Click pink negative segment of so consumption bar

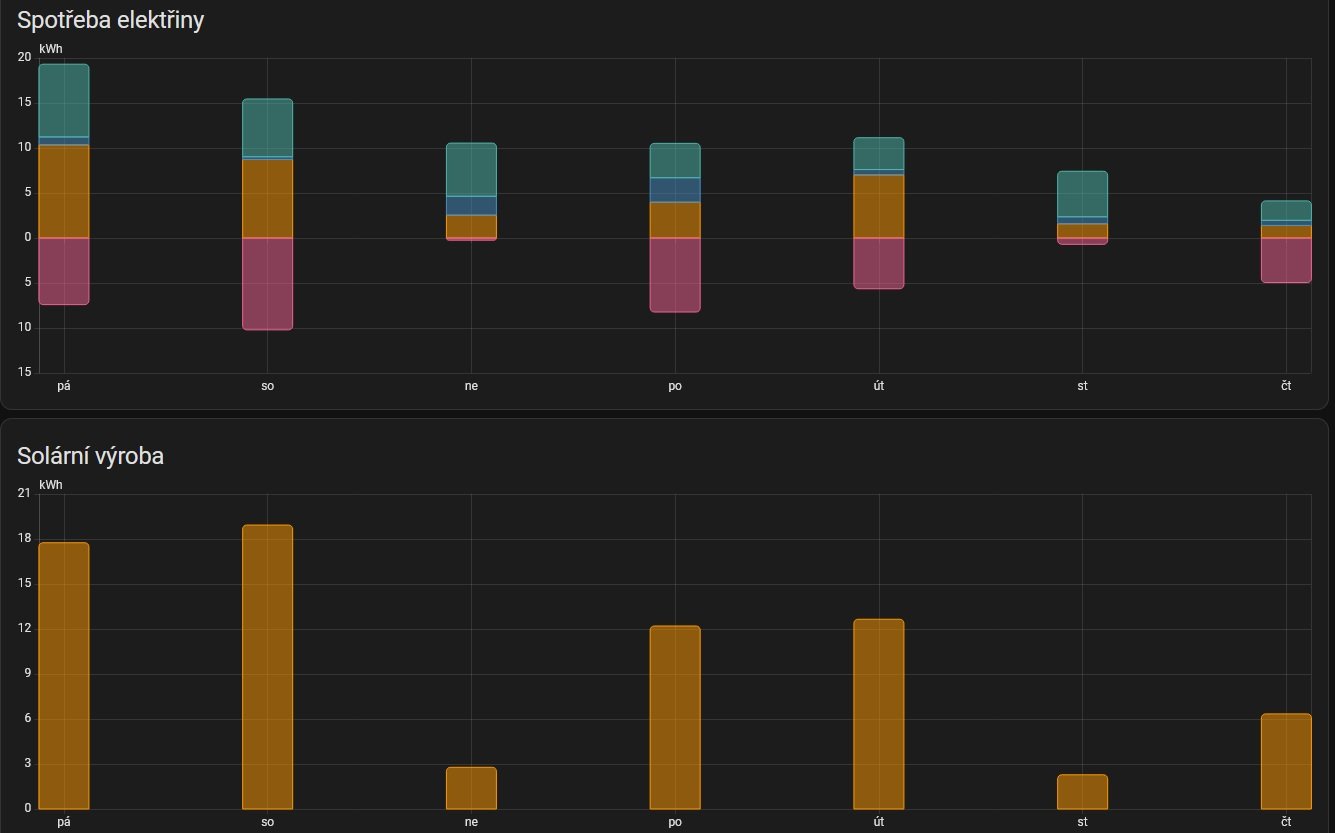[x=267, y=284]
